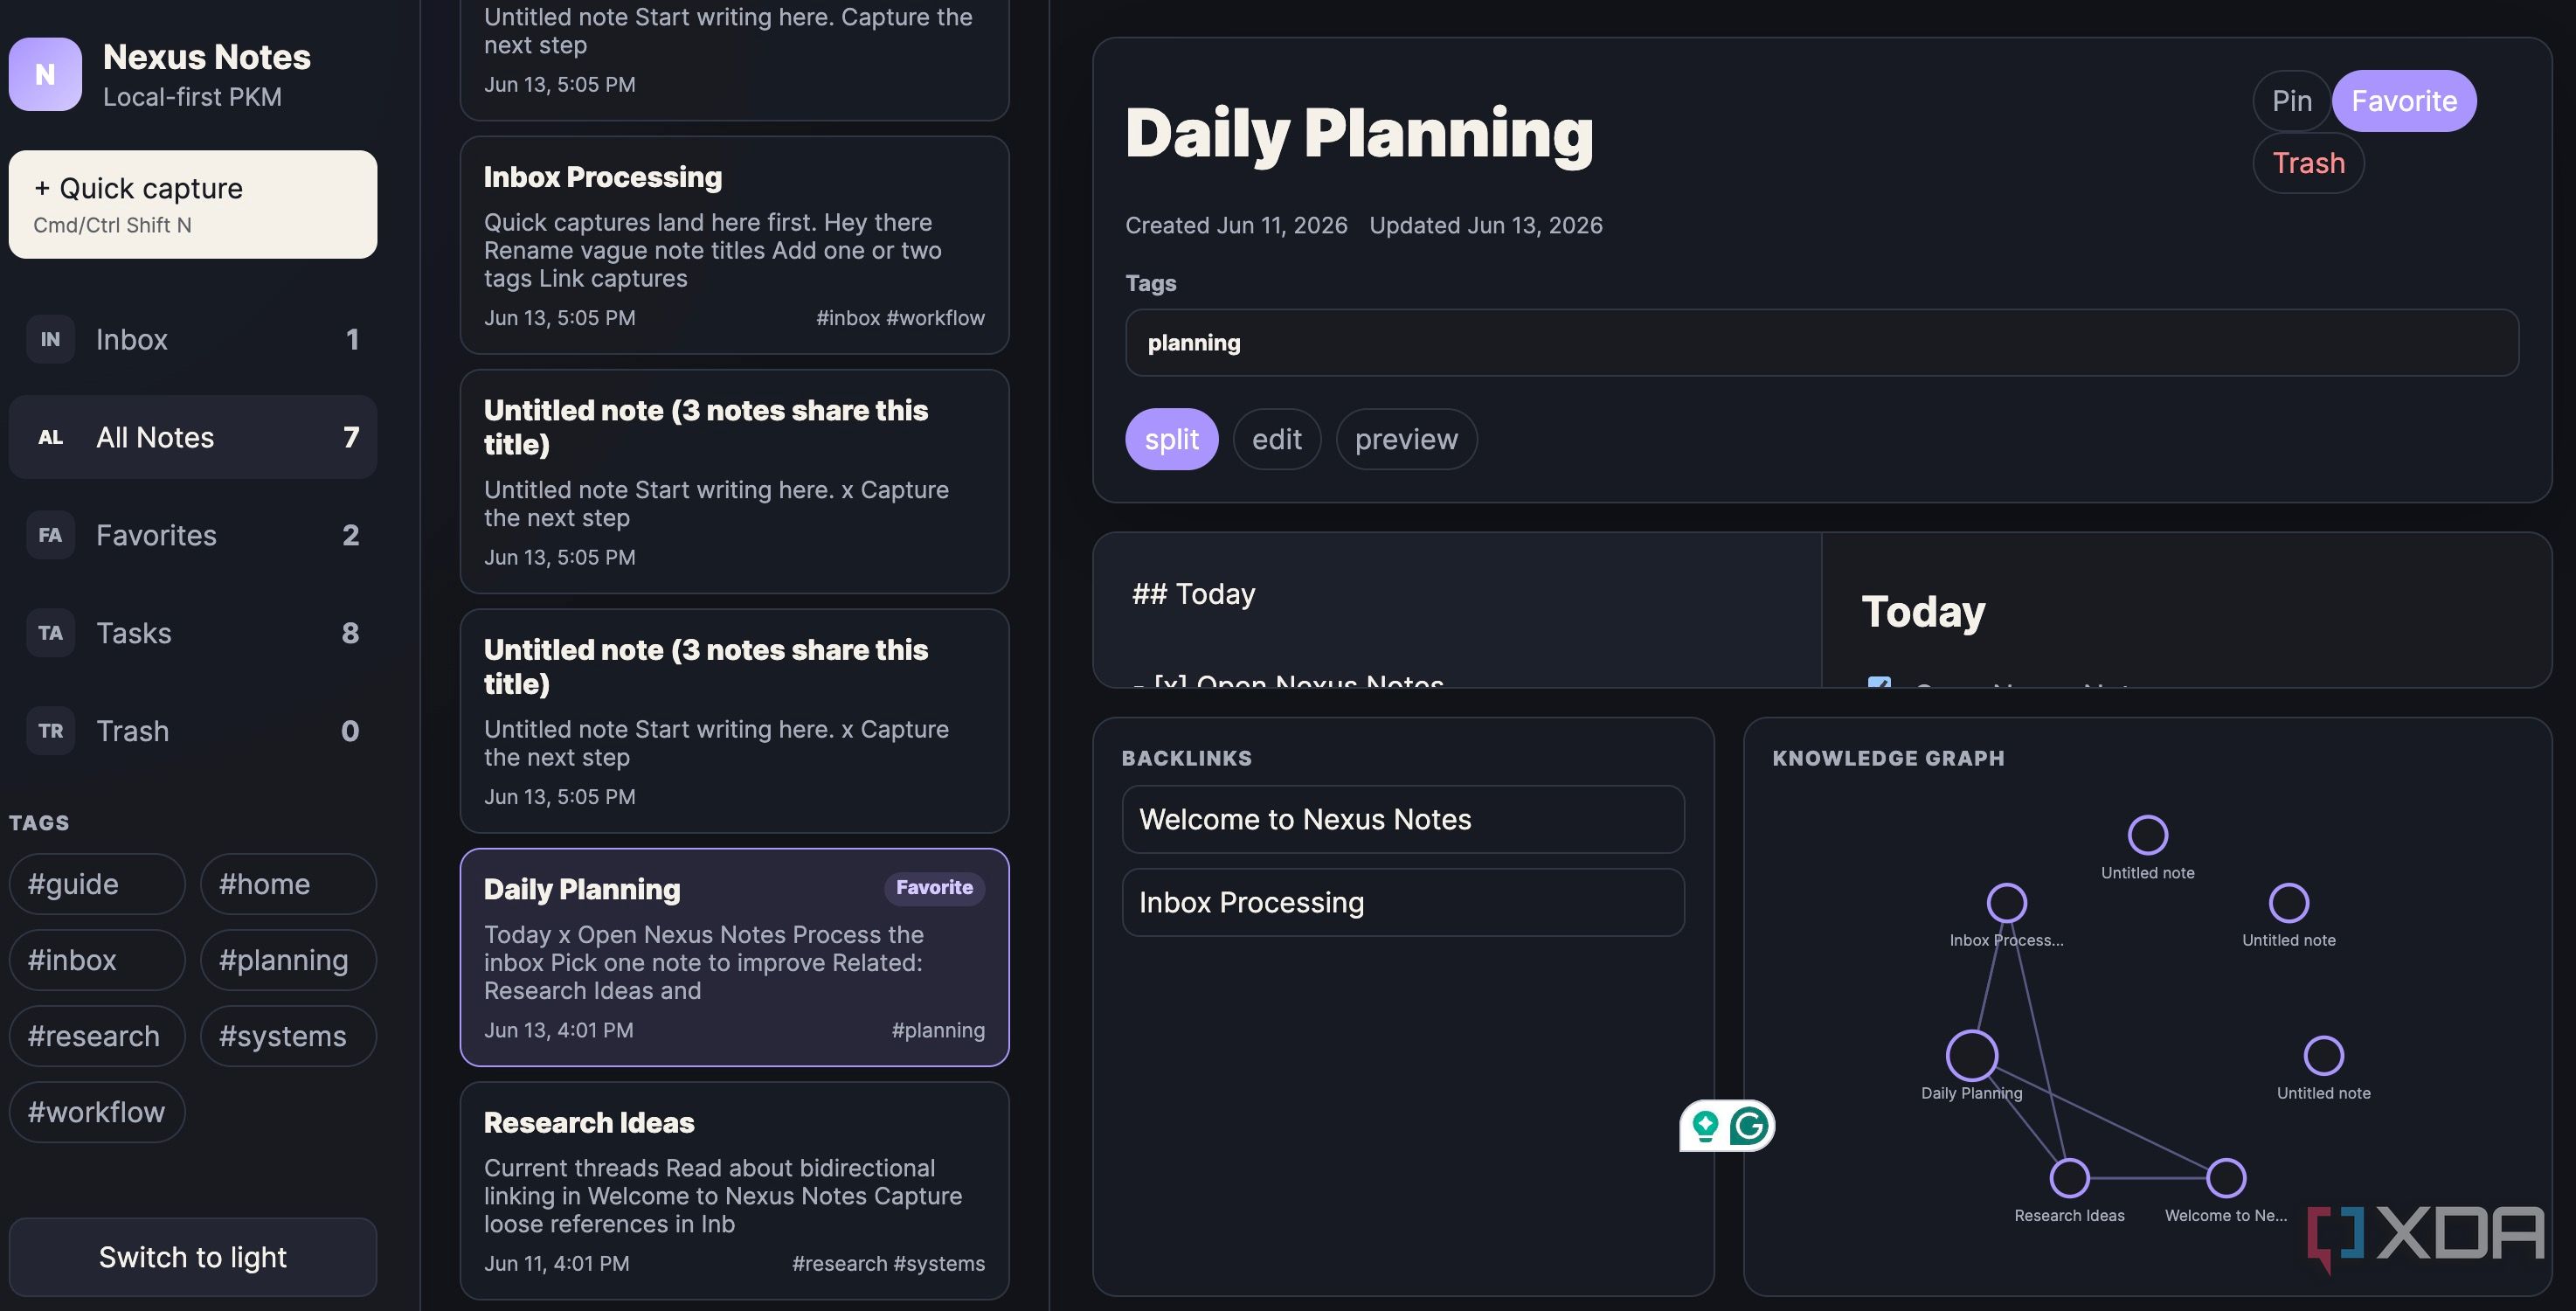Click the Quick capture button

193,204
